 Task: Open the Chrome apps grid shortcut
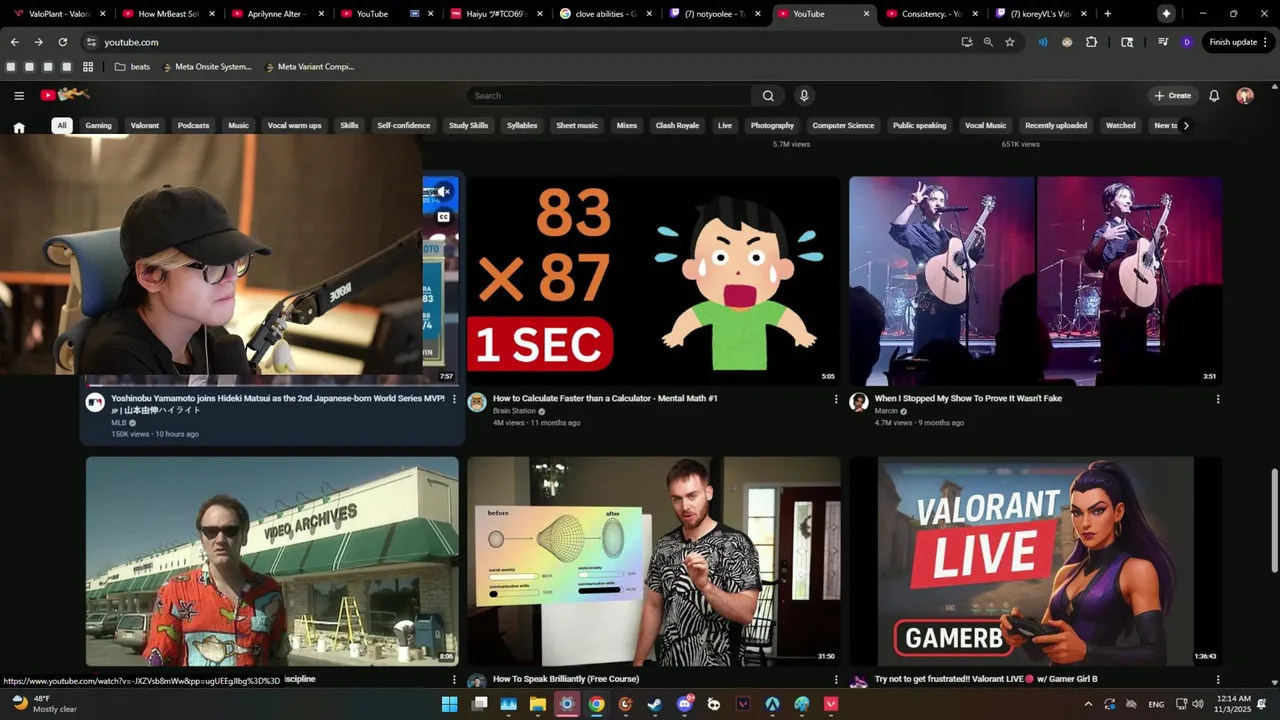click(88, 67)
